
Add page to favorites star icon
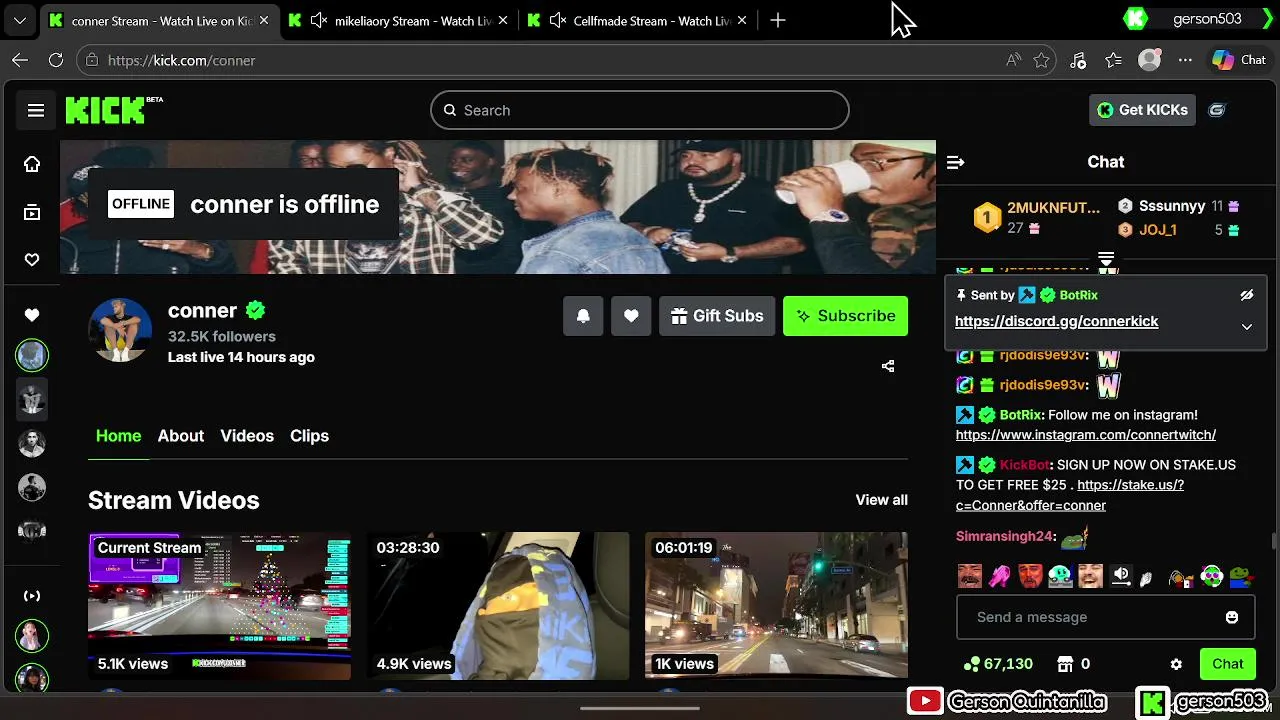pos(1042,60)
